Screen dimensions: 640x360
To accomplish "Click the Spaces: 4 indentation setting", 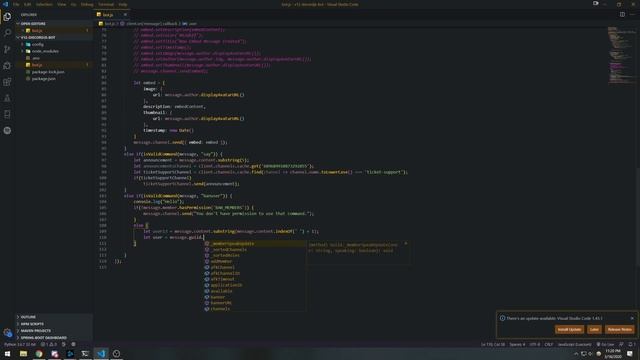I will (x=517, y=344).
